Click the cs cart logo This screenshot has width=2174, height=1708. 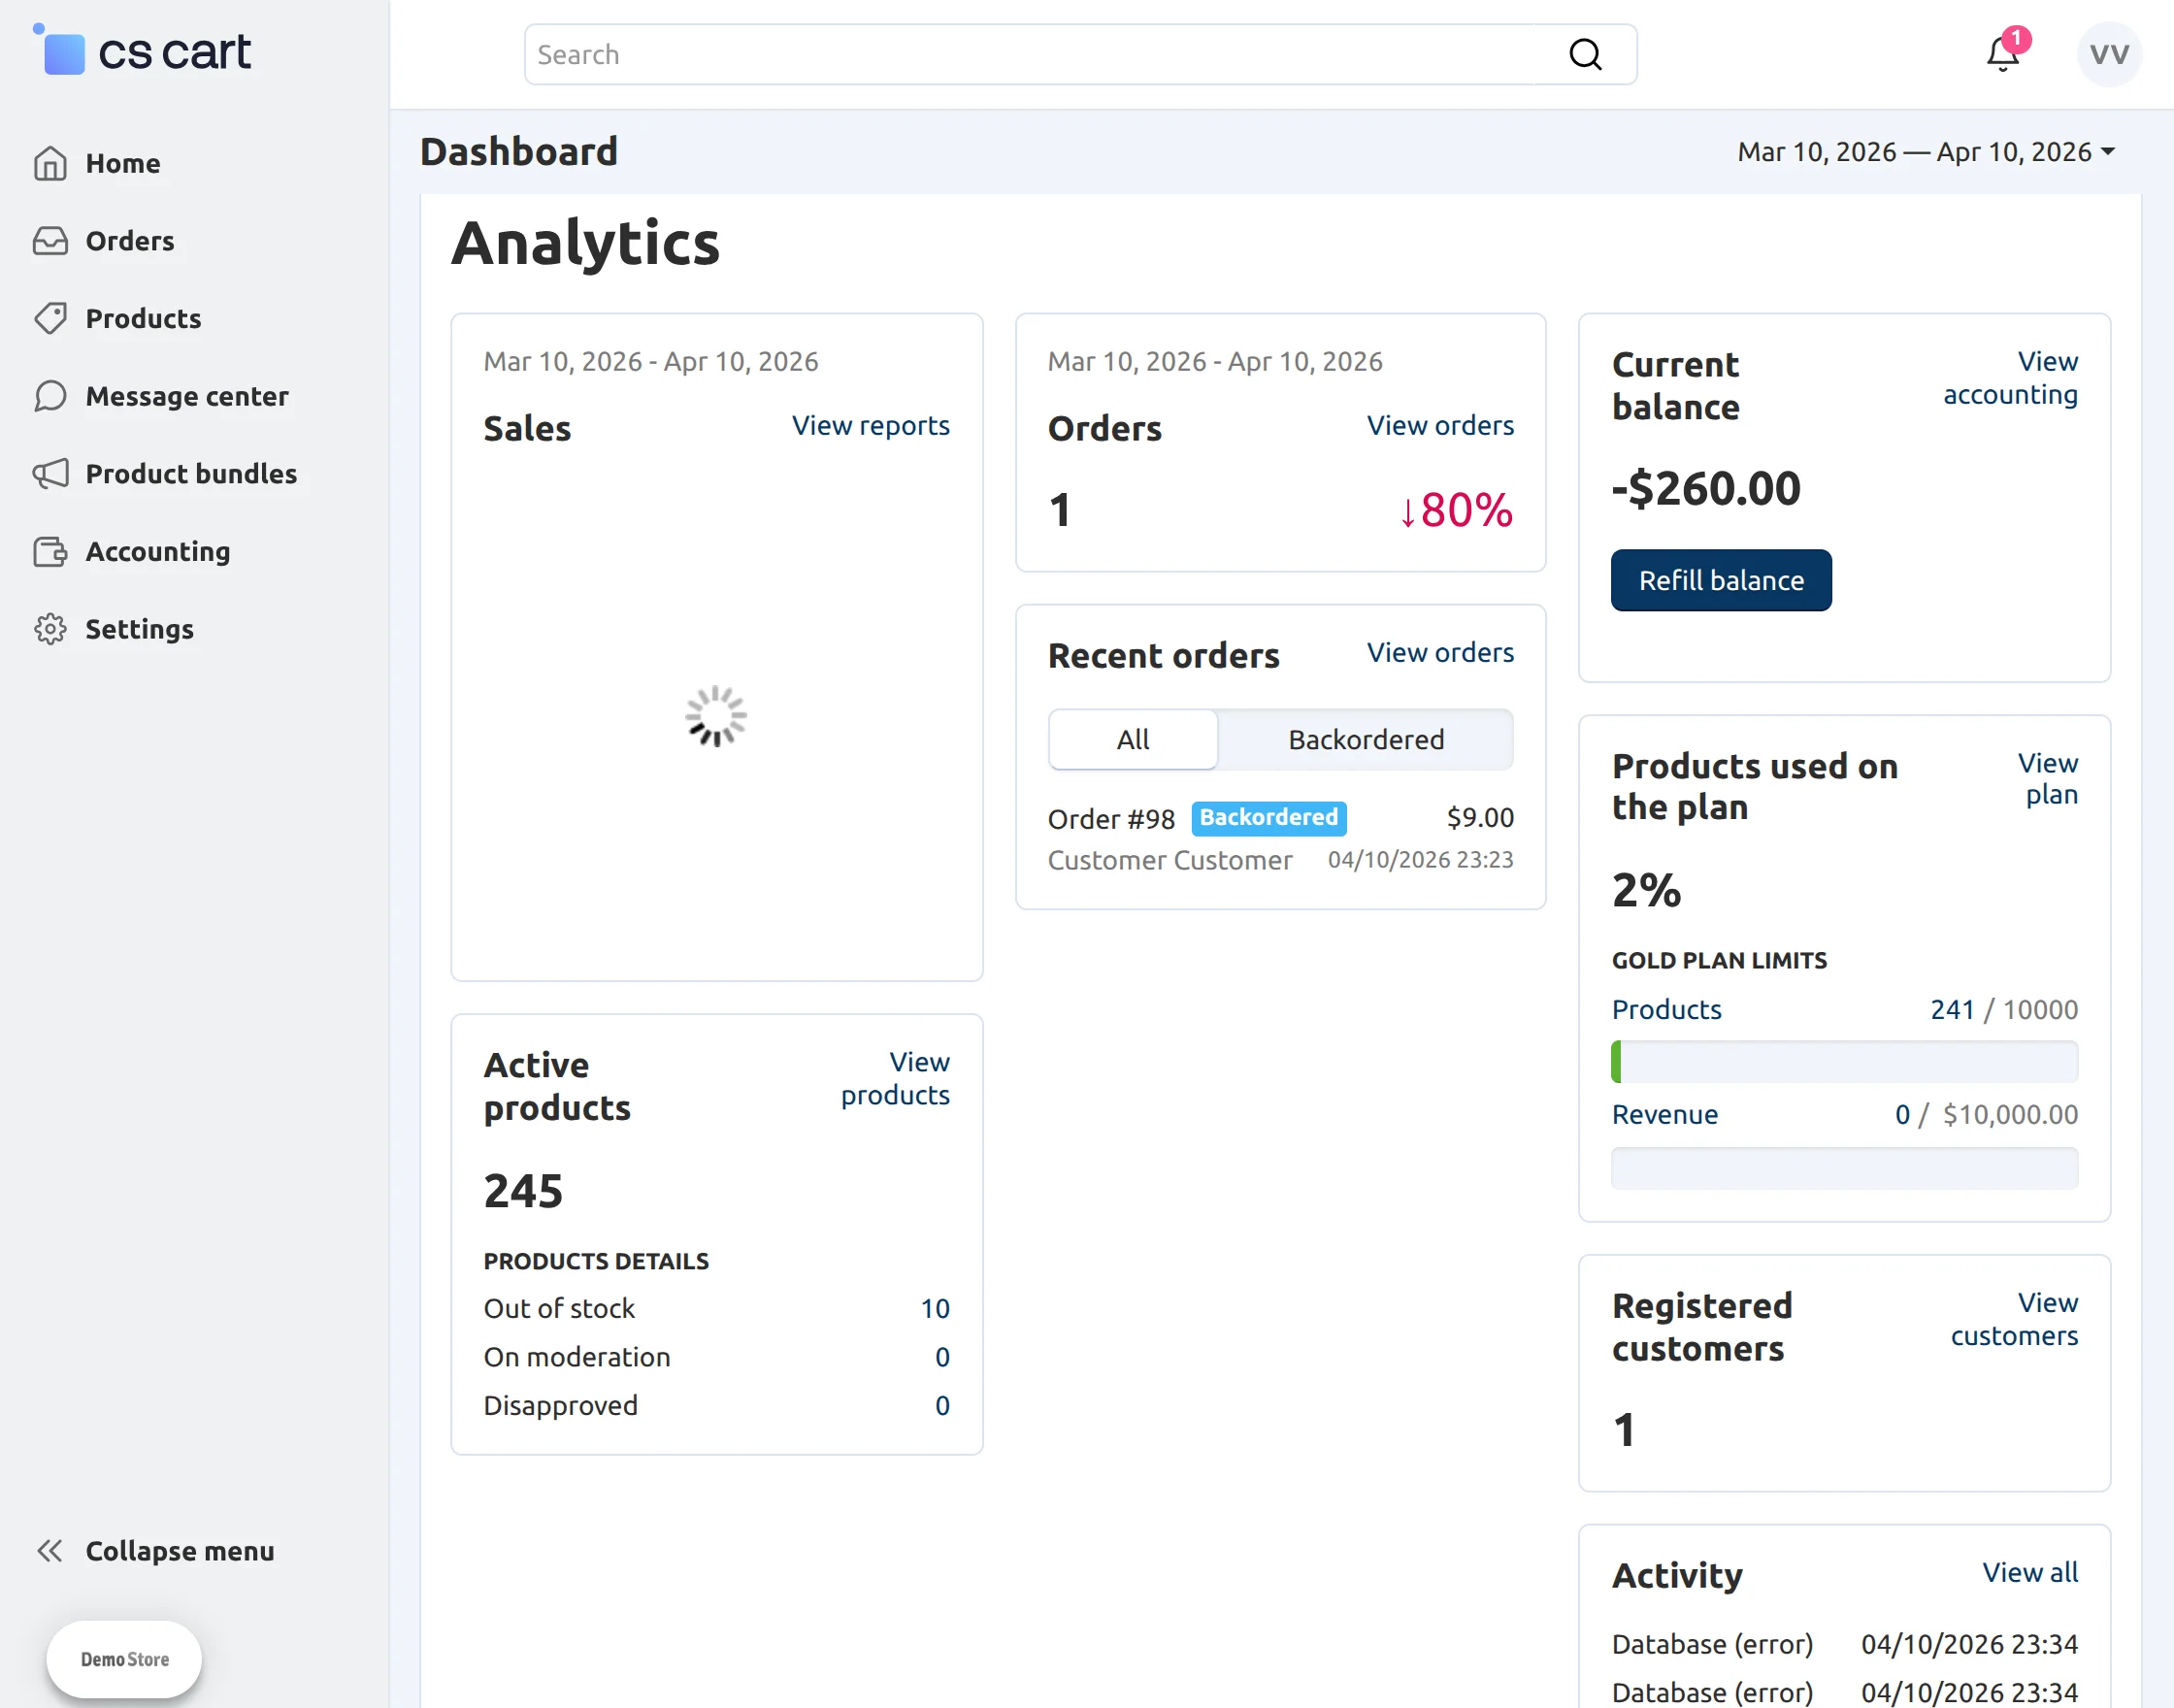[143, 52]
